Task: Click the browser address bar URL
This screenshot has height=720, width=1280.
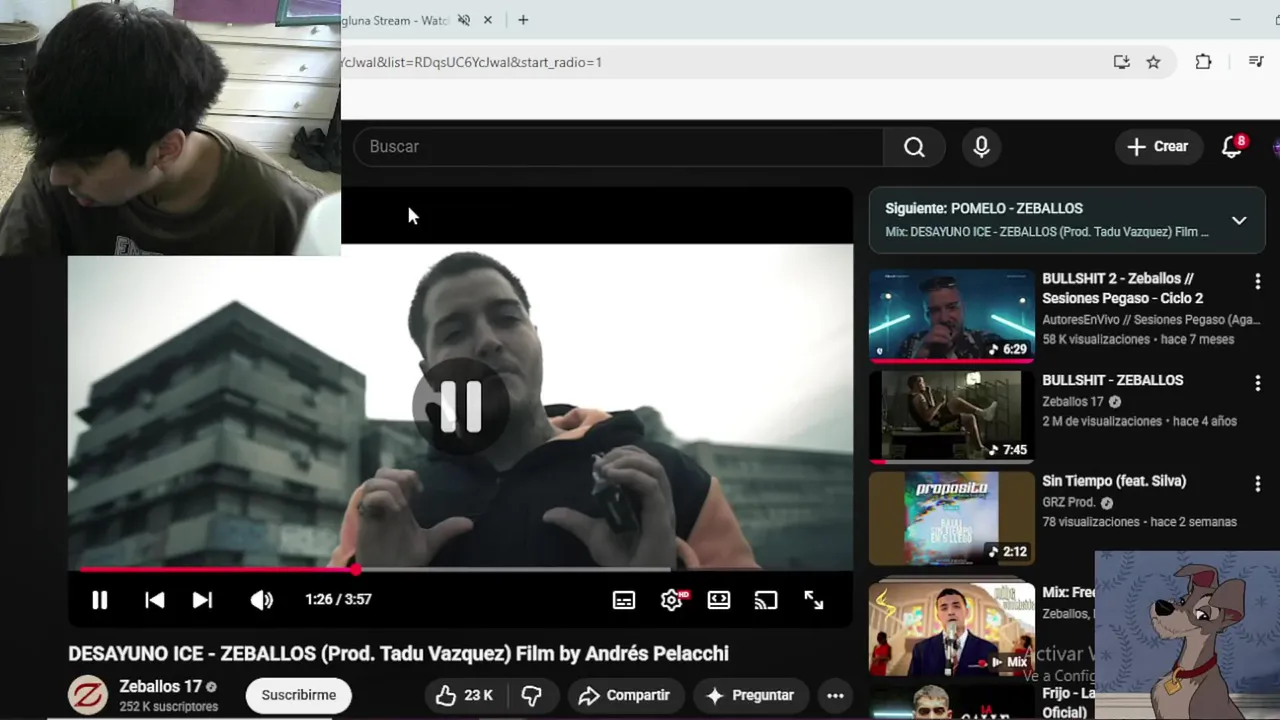Action: (471, 62)
